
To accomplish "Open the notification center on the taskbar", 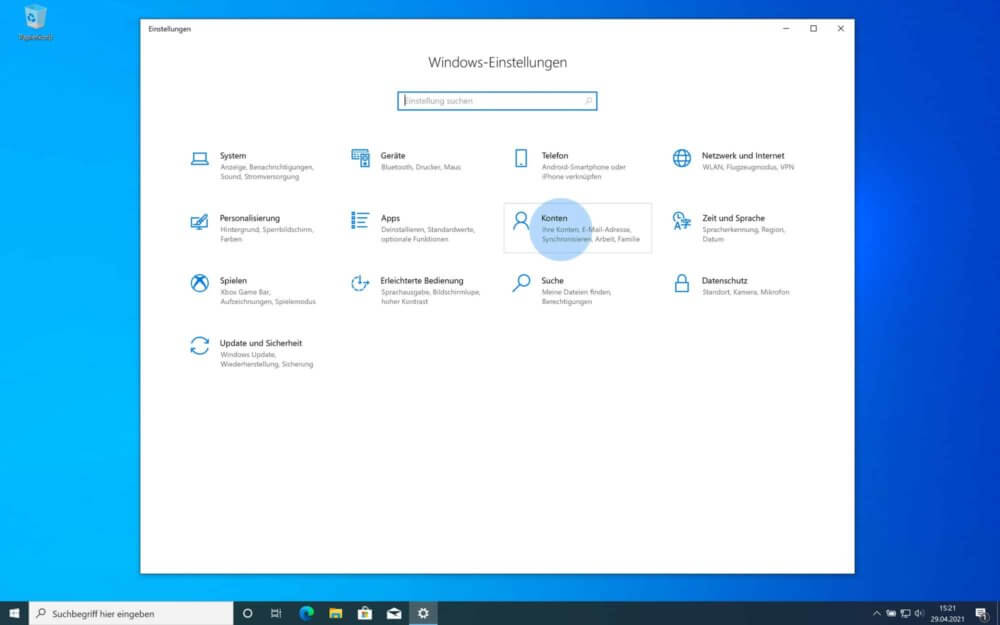I will click(x=983, y=612).
